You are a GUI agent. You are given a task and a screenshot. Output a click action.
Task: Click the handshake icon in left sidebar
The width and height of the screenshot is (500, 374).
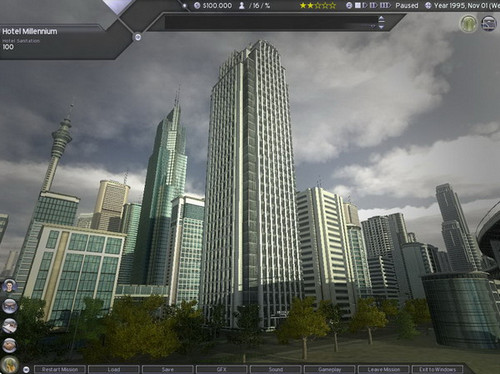point(9,345)
